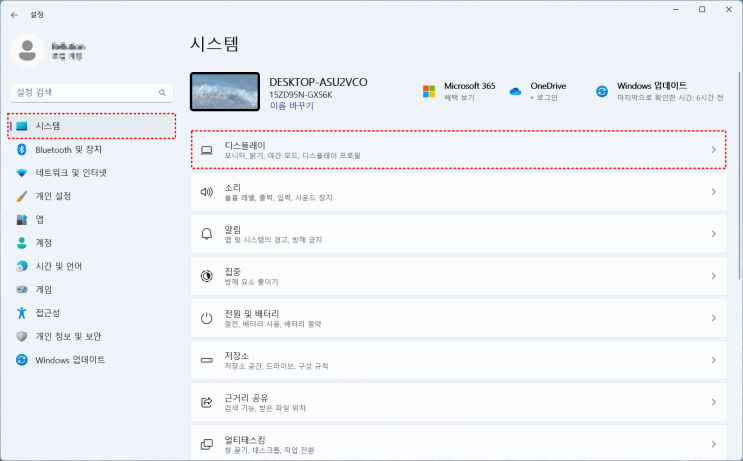Expand 멀티태스킹 row chevron
This screenshot has height=461, width=743.
714,444
